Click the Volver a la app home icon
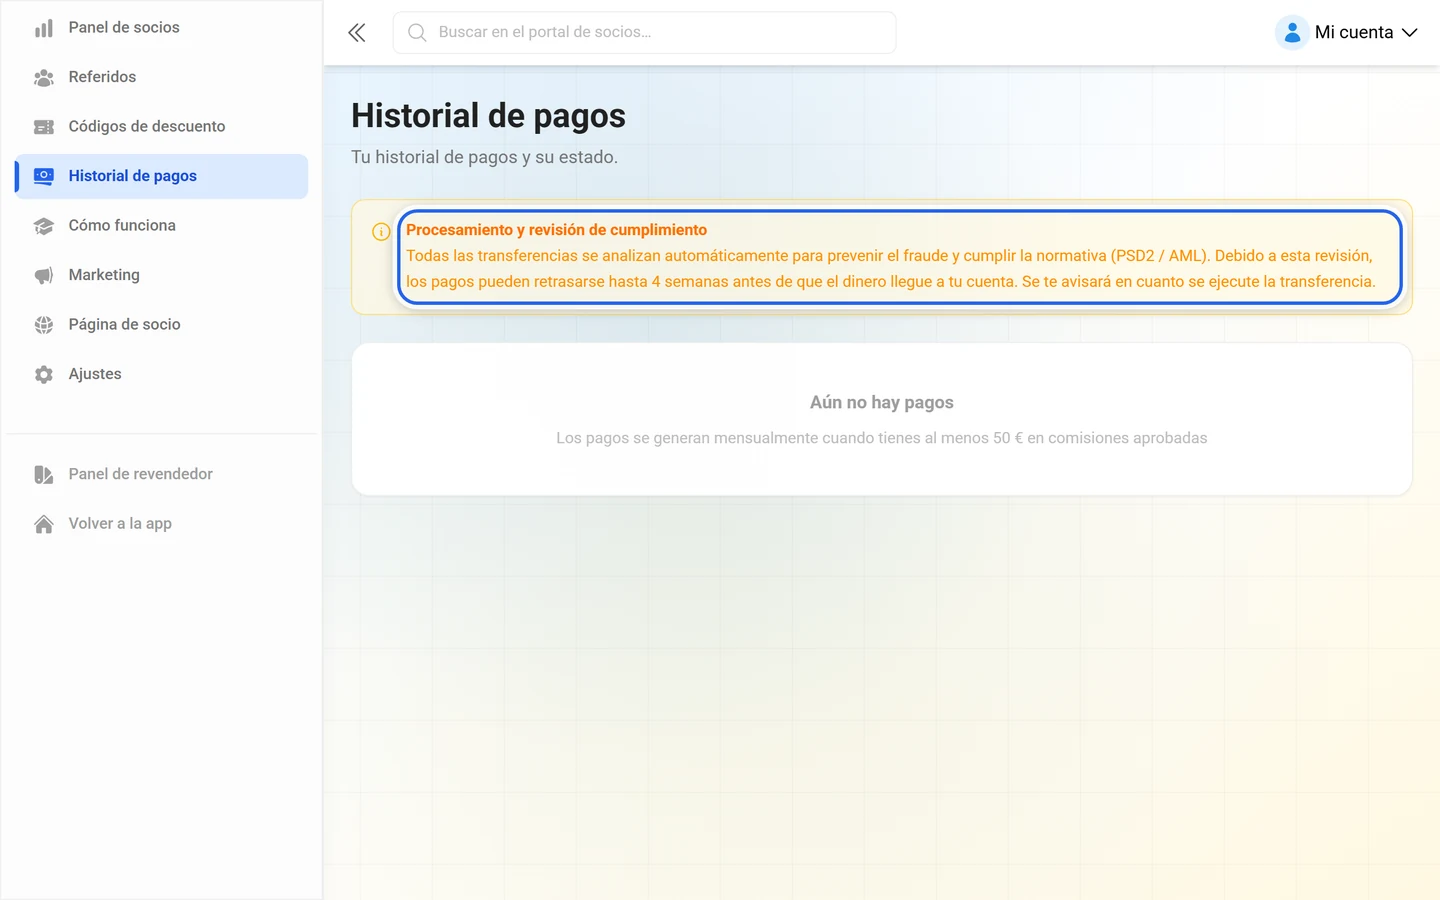This screenshot has height=900, width=1440. pyautogui.click(x=44, y=524)
